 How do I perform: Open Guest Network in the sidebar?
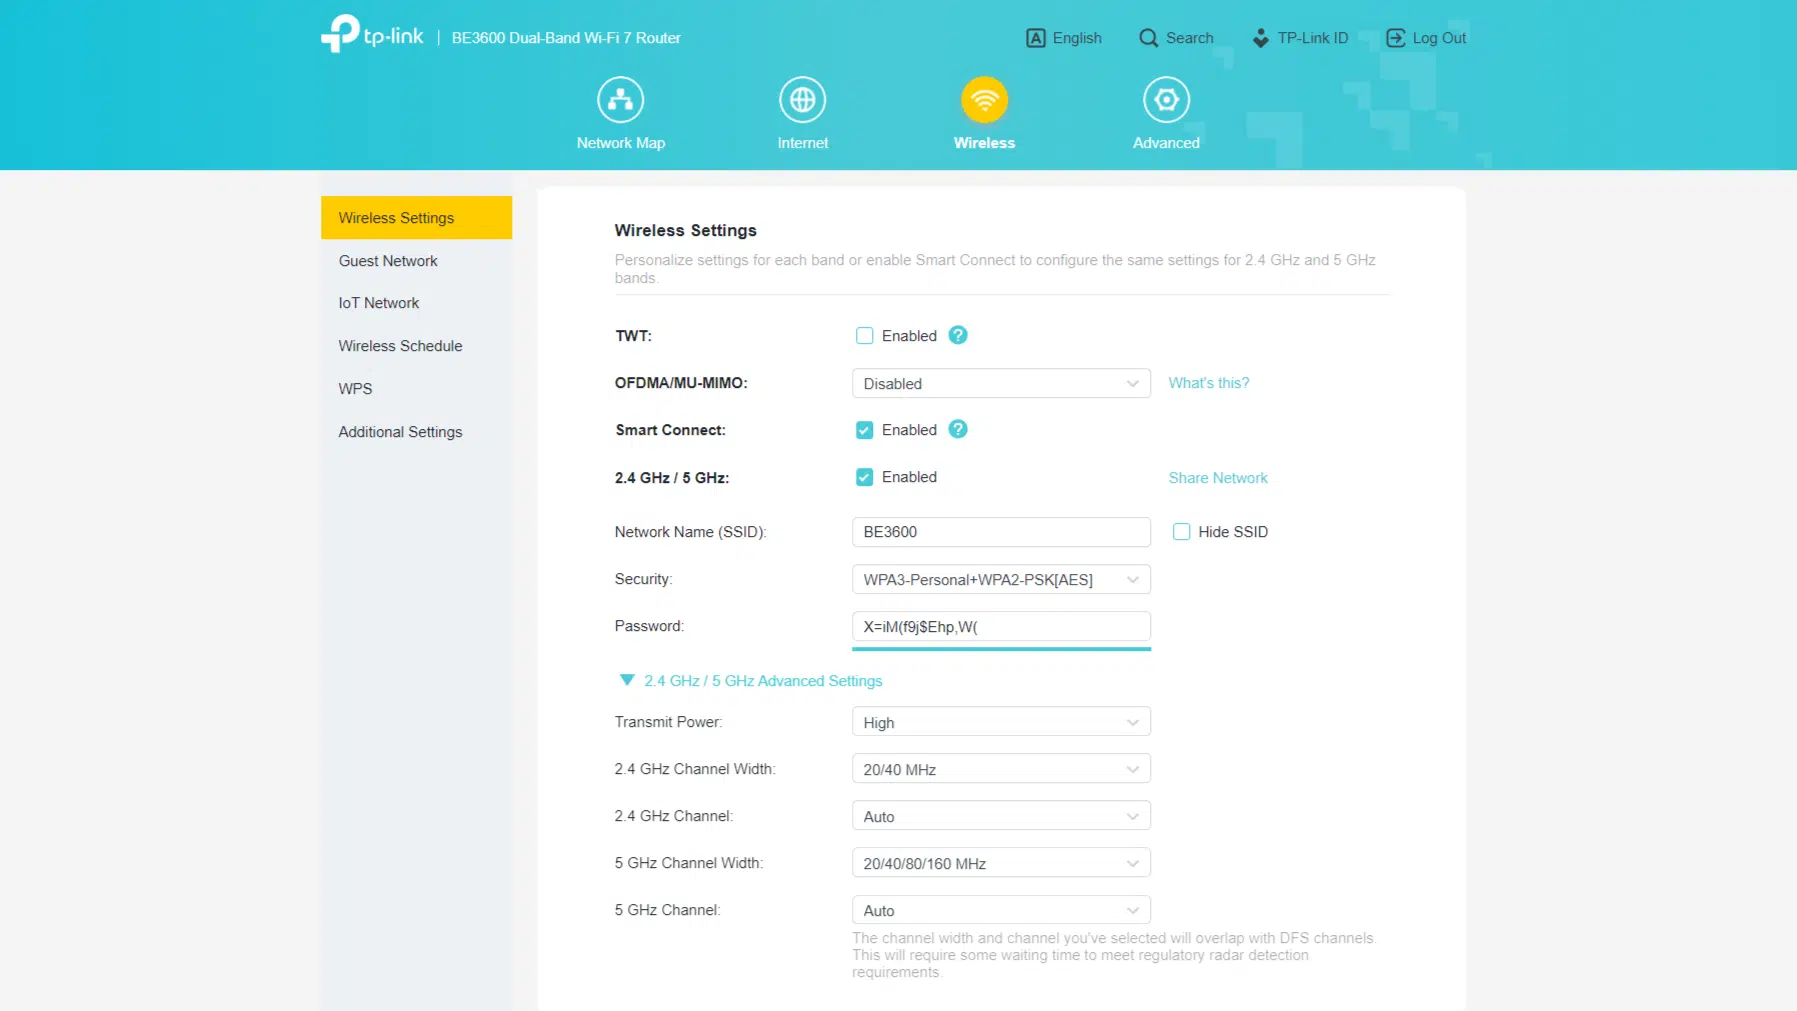388,261
